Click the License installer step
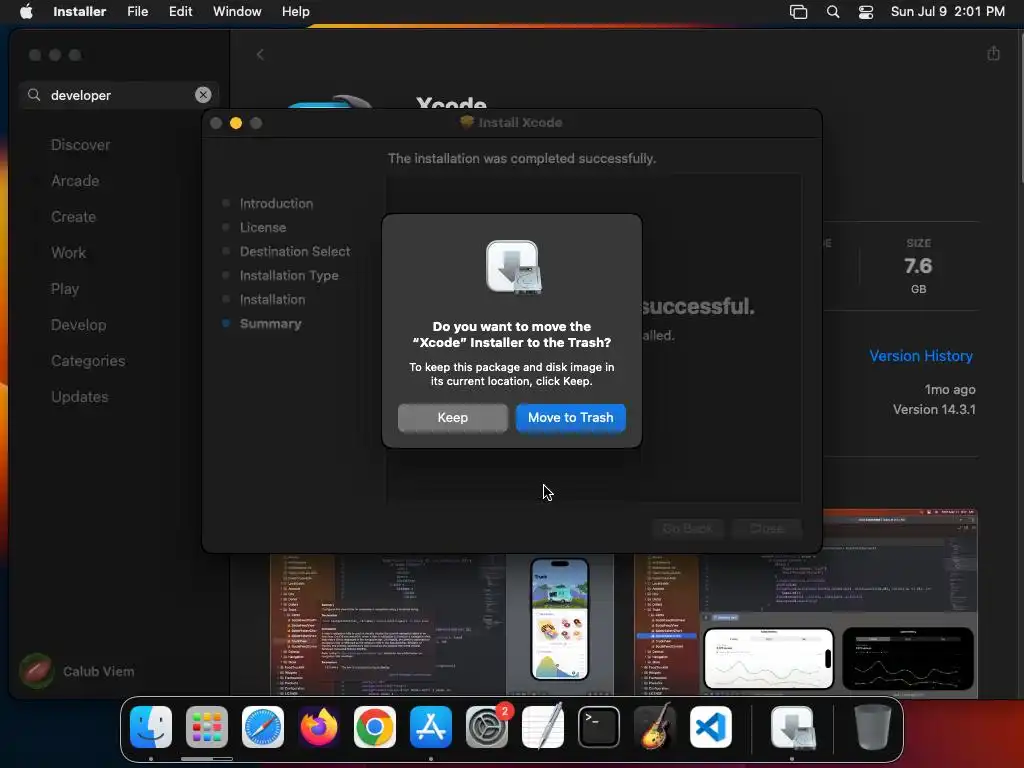Screen dimensions: 1024x768 coord(263,228)
